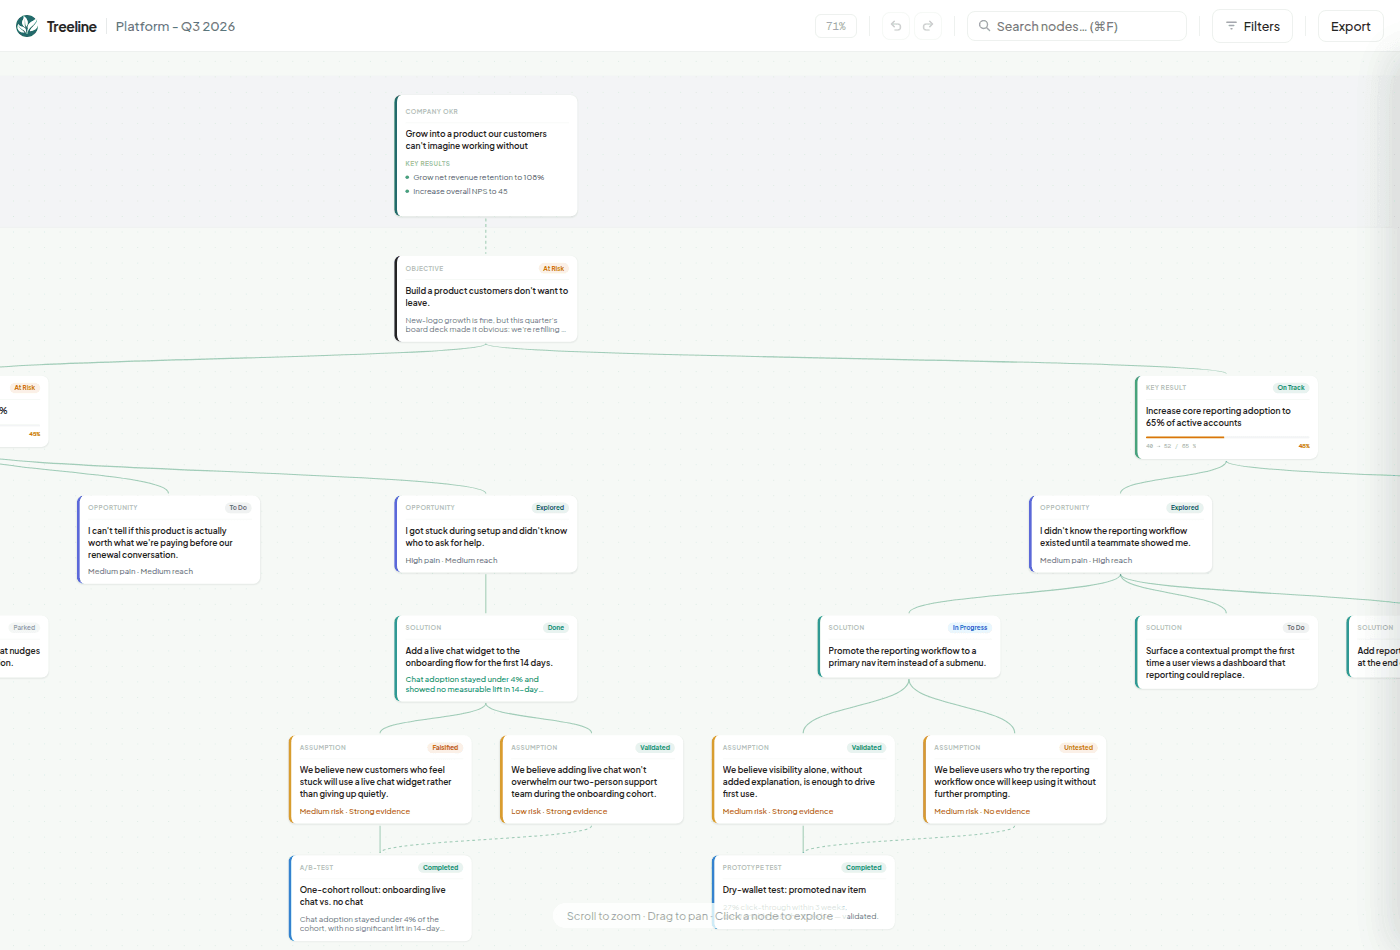Click the Done badge on the live chat solution

click(556, 628)
